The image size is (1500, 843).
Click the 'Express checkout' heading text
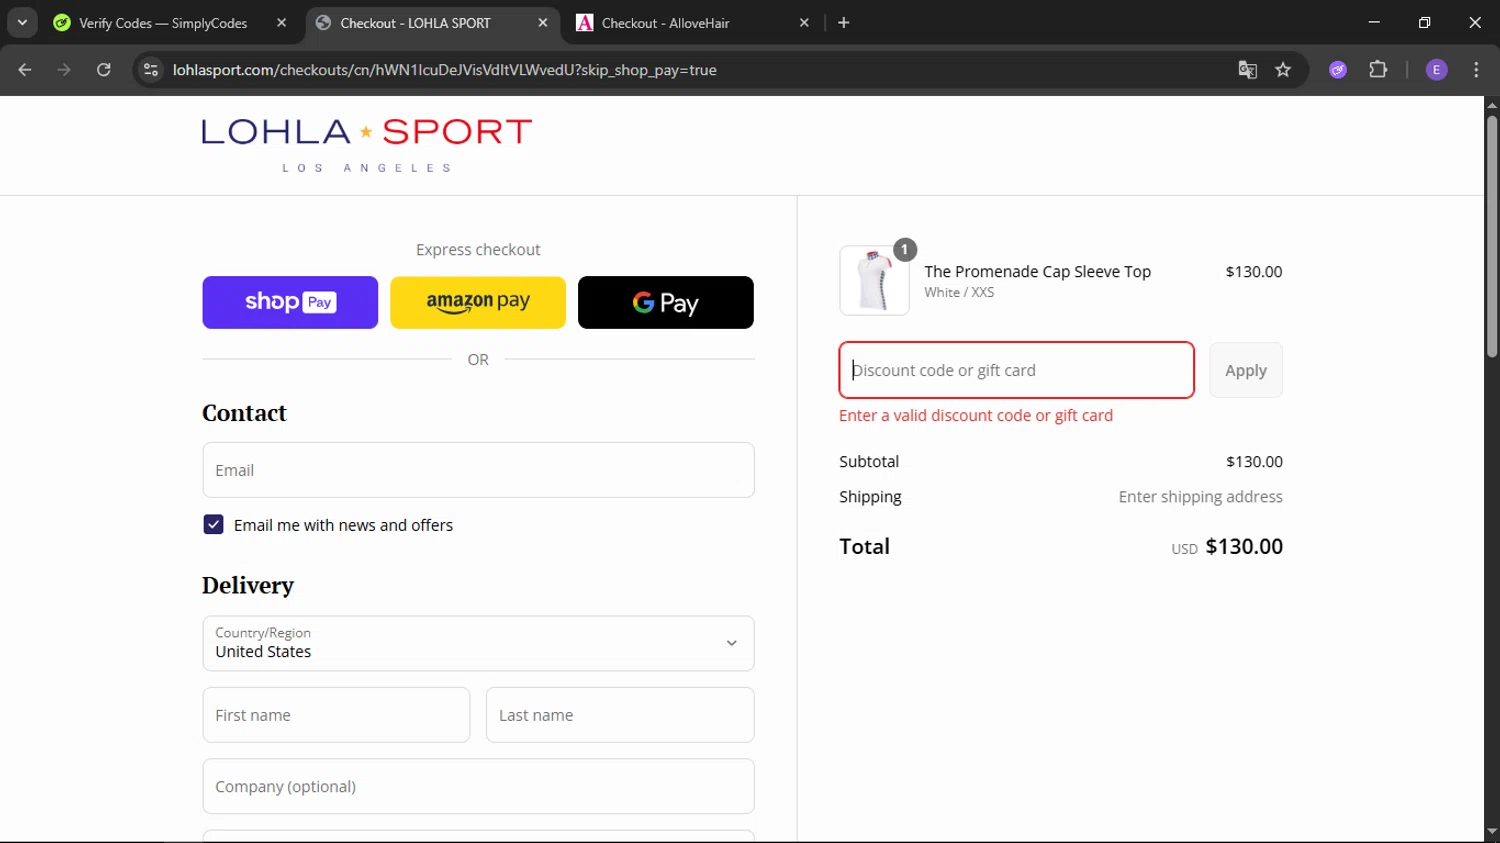478,250
